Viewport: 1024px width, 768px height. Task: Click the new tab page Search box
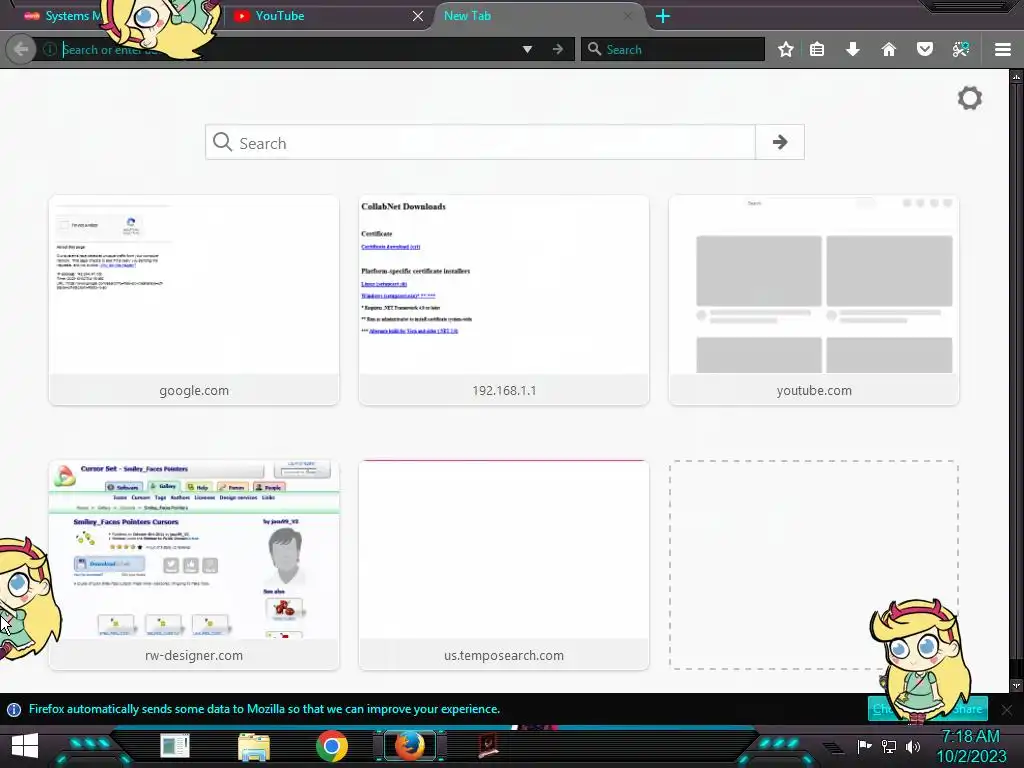click(x=480, y=142)
